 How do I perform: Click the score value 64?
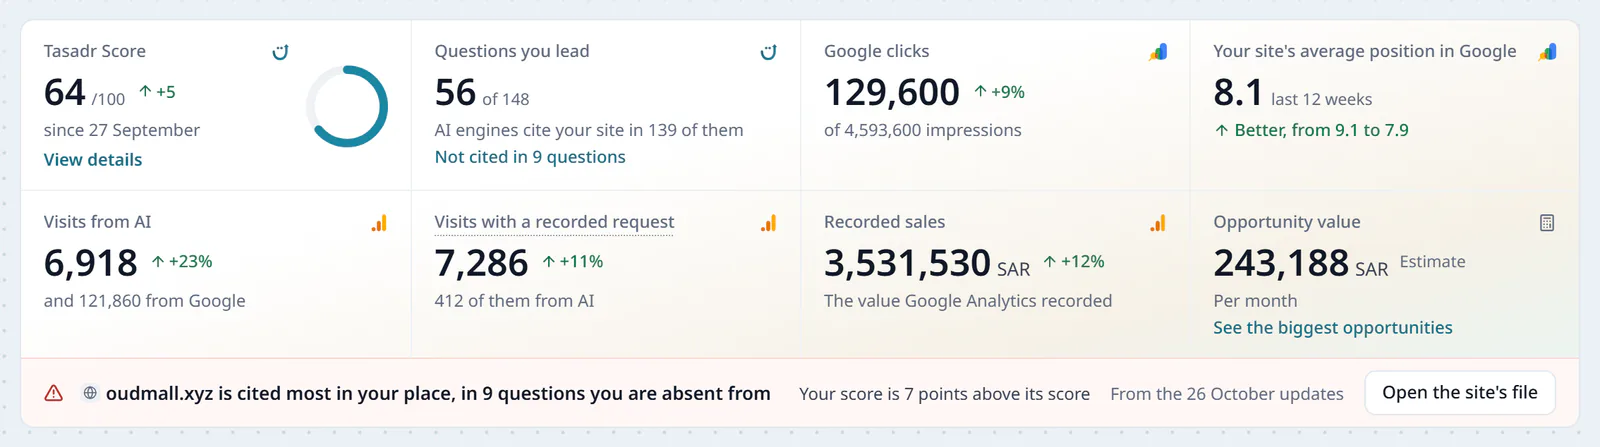65,92
